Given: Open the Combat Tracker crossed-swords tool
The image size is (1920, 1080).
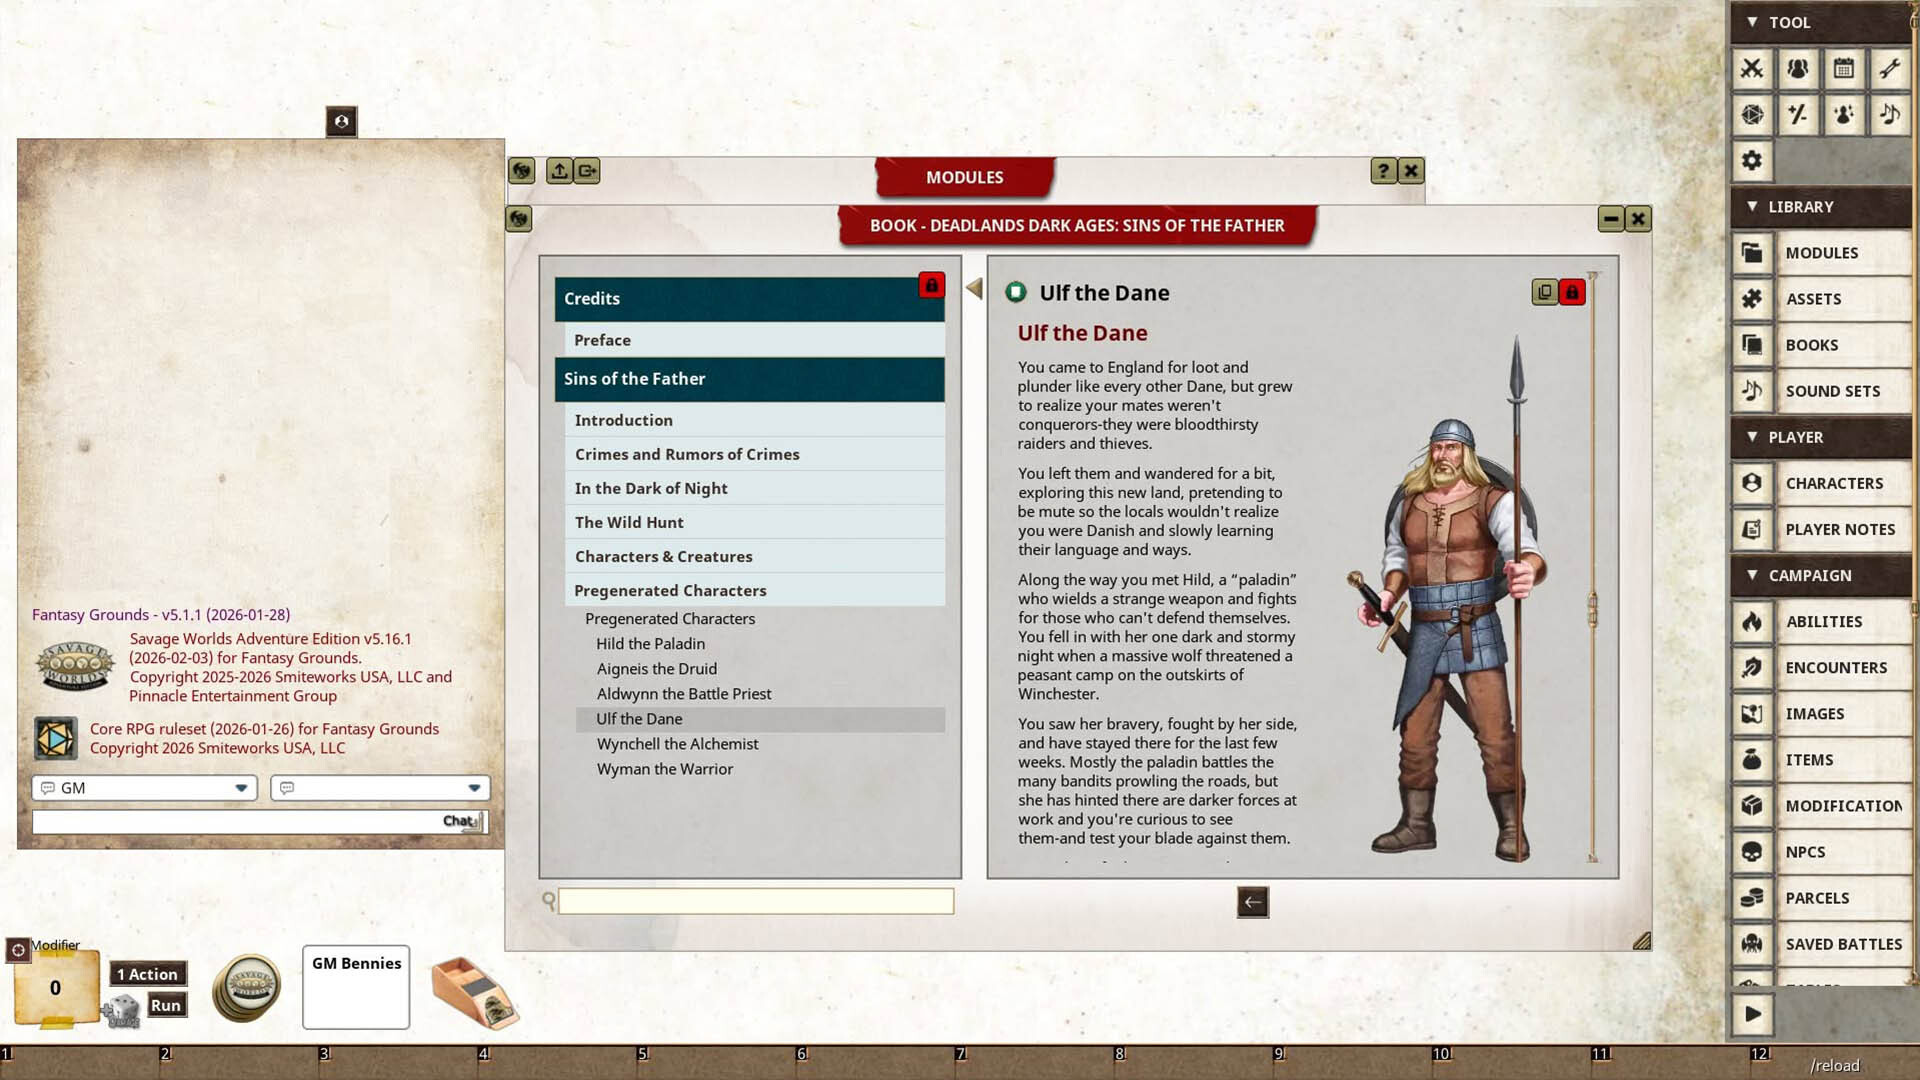Looking at the screenshot, I should click(x=1753, y=69).
